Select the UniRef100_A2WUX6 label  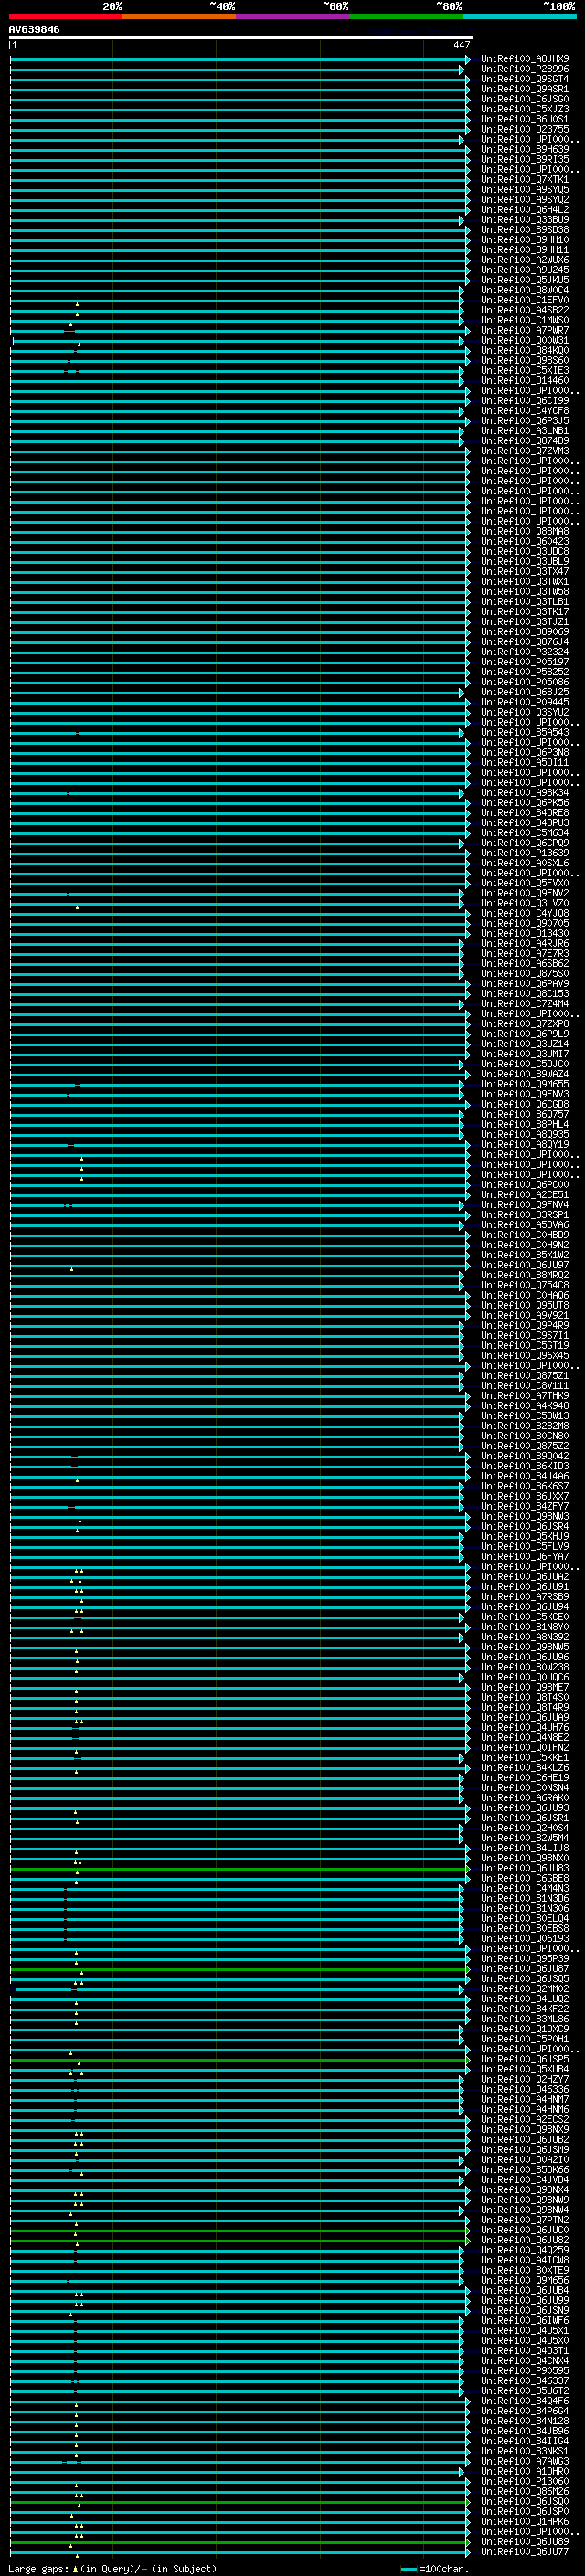point(525,260)
